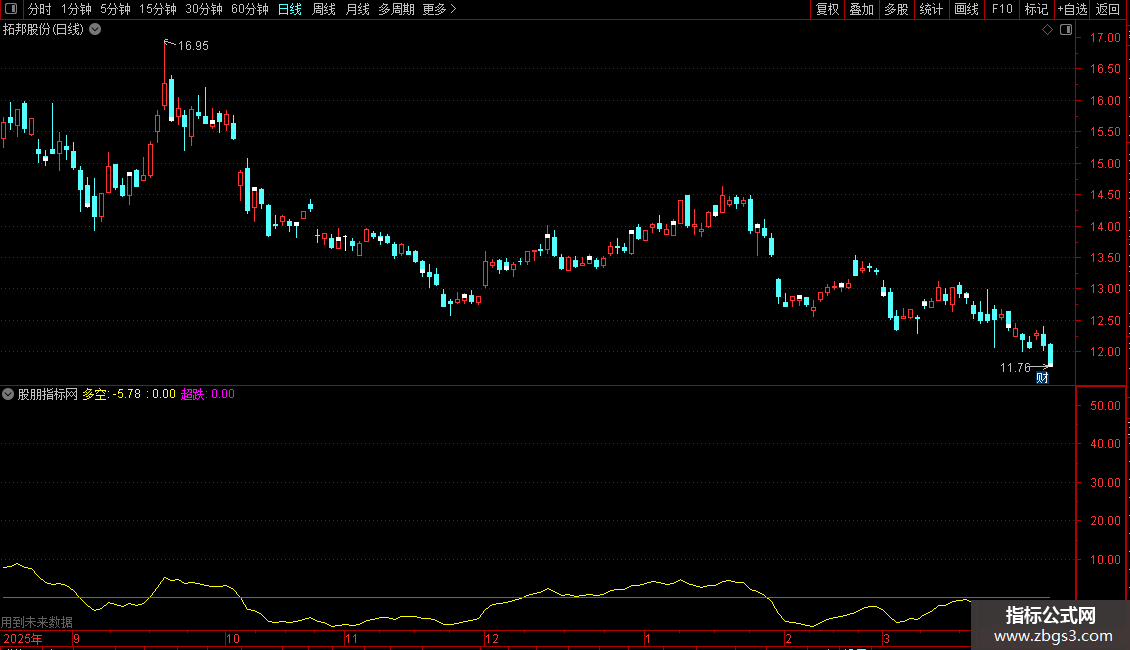The image size is (1130, 650).
Task: Activate 画线 drawing tools
Action: pyautogui.click(x=966, y=9)
